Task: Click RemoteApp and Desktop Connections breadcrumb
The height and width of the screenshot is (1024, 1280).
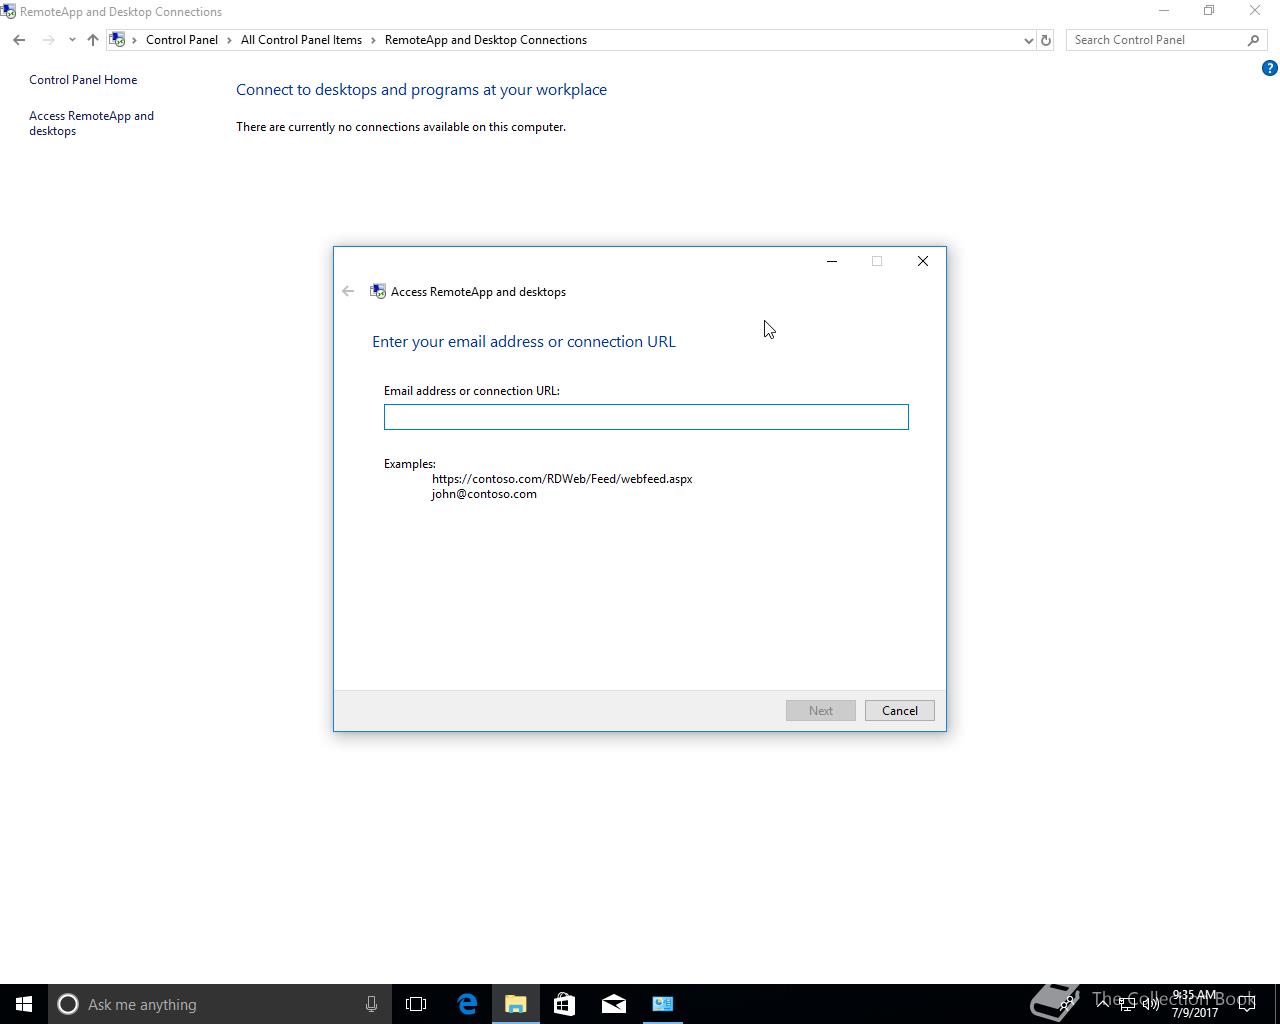Action: click(486, 40)
